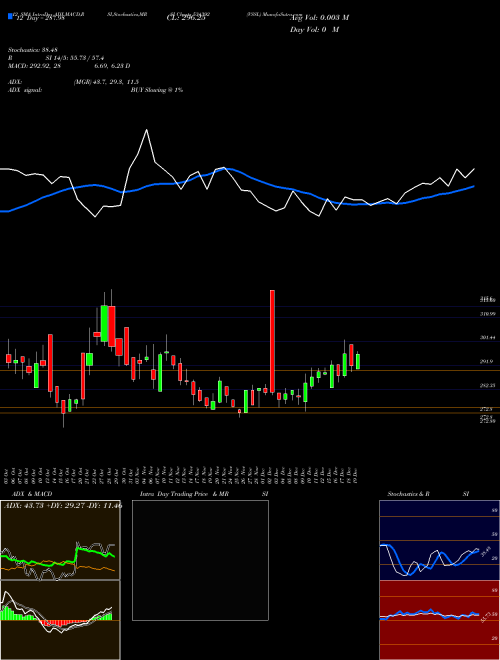Click the 310.99 price axis label

(489, 314)
